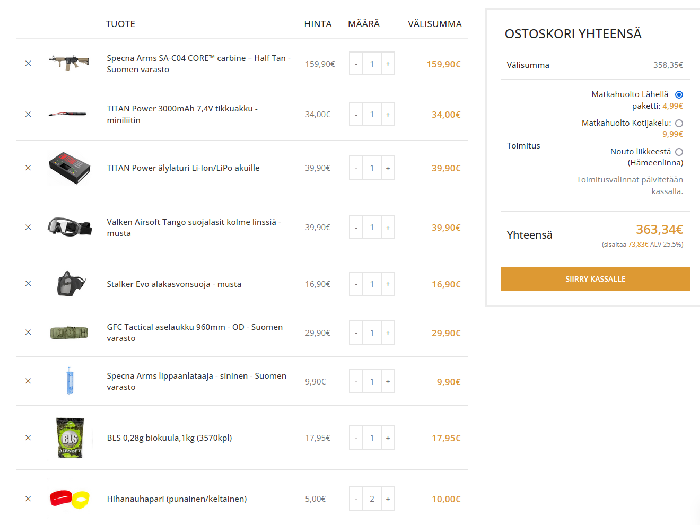
Task: Click the SIIRRY KASSALLE checkout button
Action: 595,279
